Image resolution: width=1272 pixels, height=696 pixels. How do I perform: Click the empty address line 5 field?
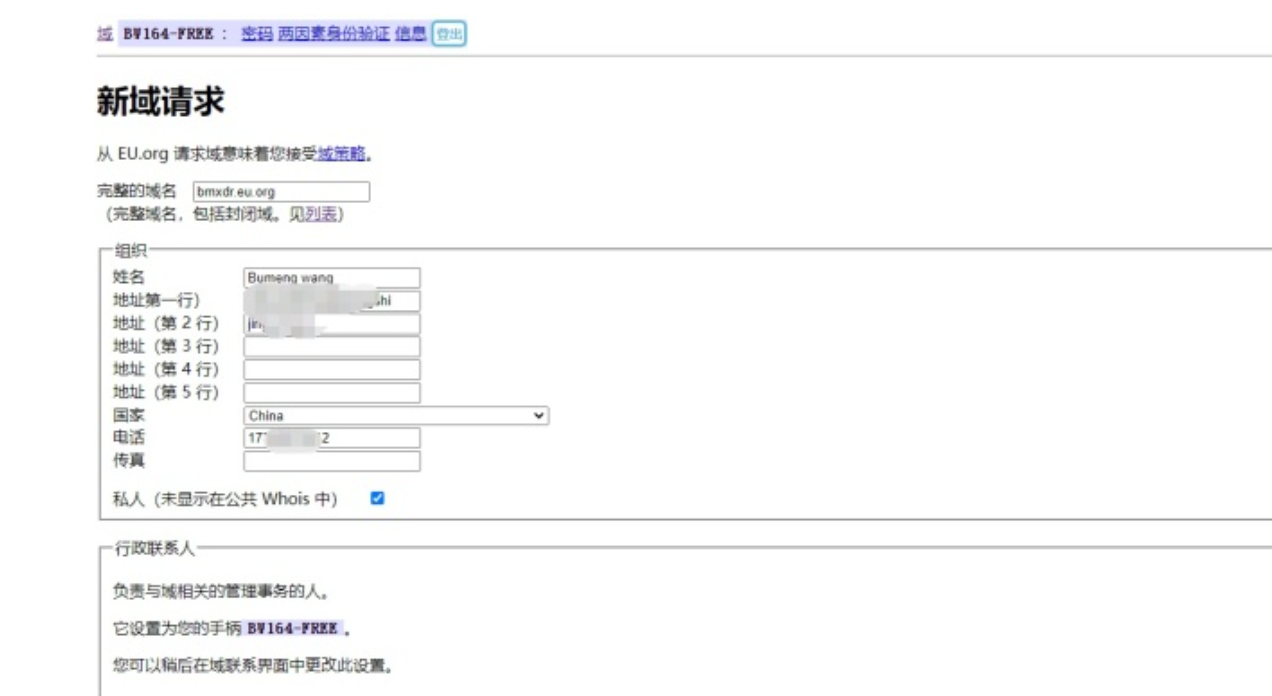[x=331, y=392]
